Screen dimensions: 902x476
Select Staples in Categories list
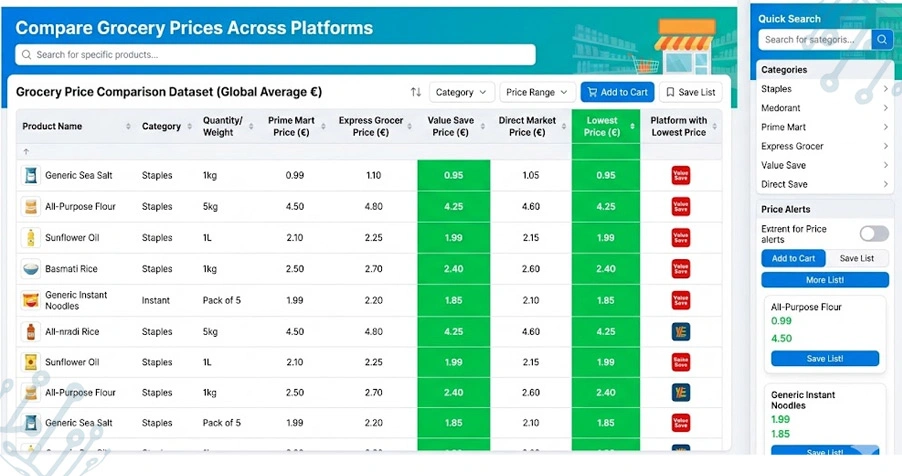(776, 89)
